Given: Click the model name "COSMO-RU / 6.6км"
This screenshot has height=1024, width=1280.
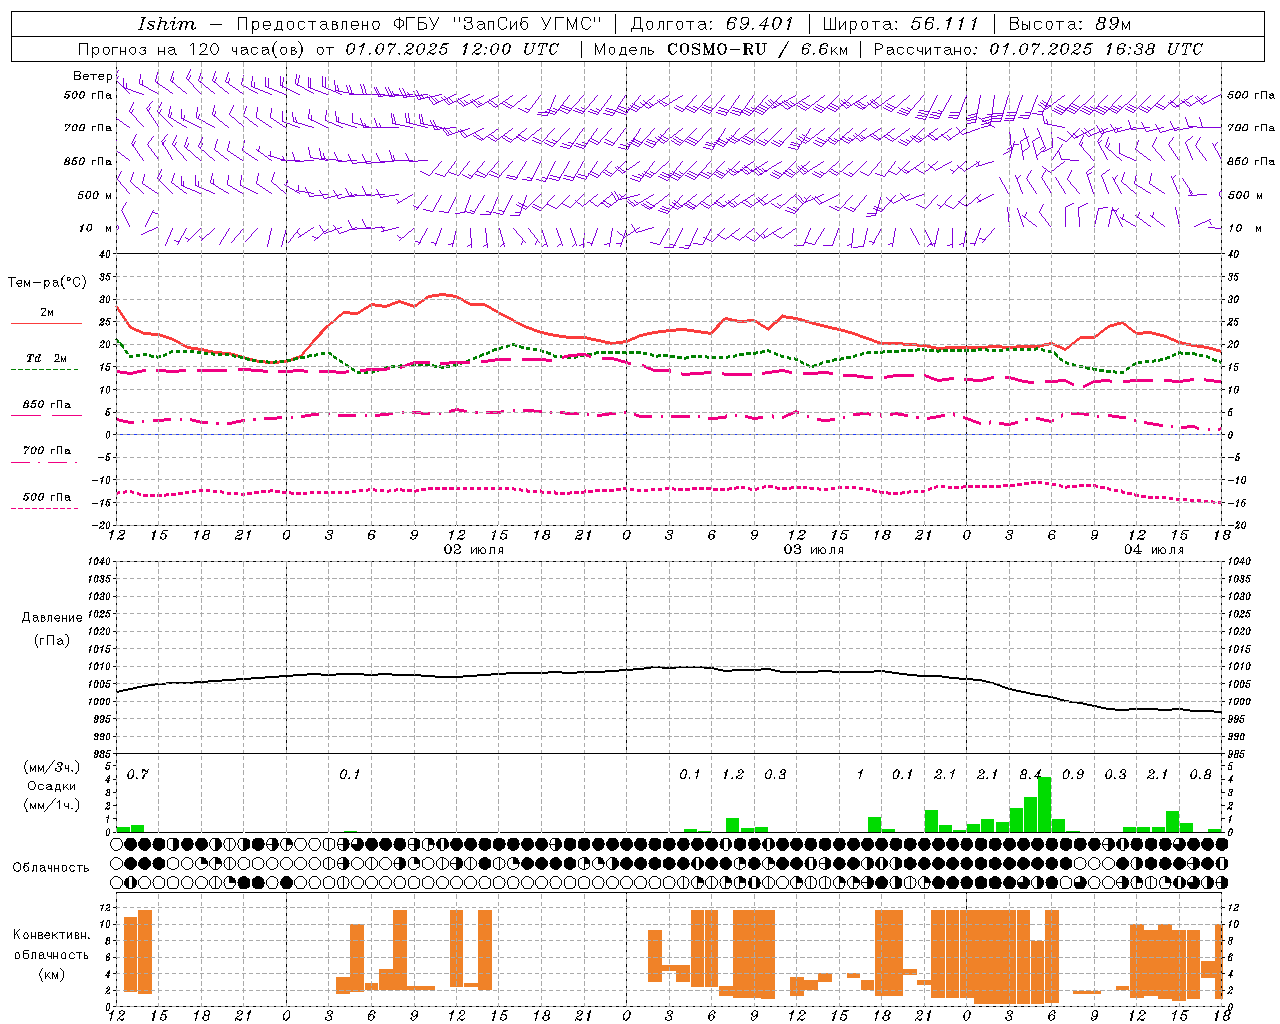Looking at the screenshot, I should click(x=757, y=49).
